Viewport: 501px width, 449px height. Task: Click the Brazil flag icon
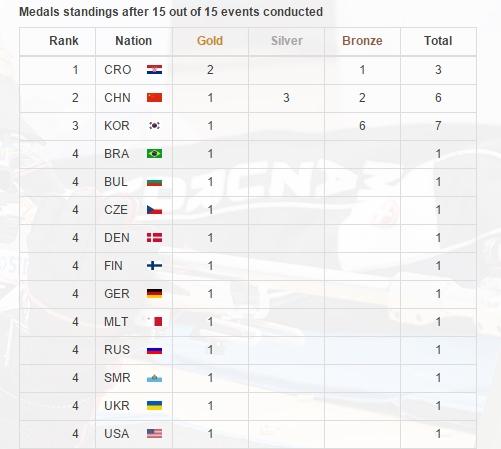[x=154, y=154]
